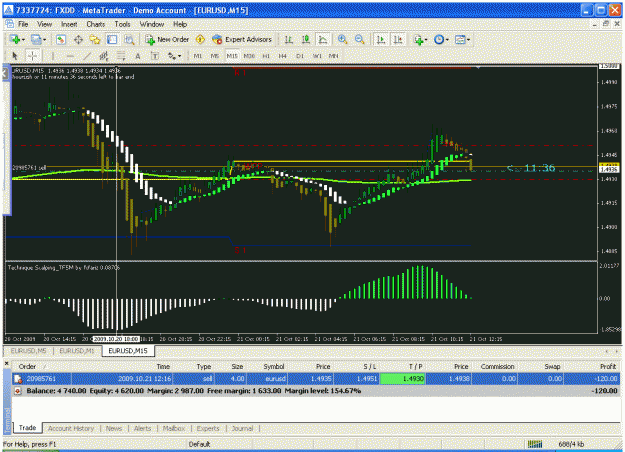Select the Fibonacci retracement tool
Screen dimensions: 625x452
[x=121, y=56]
